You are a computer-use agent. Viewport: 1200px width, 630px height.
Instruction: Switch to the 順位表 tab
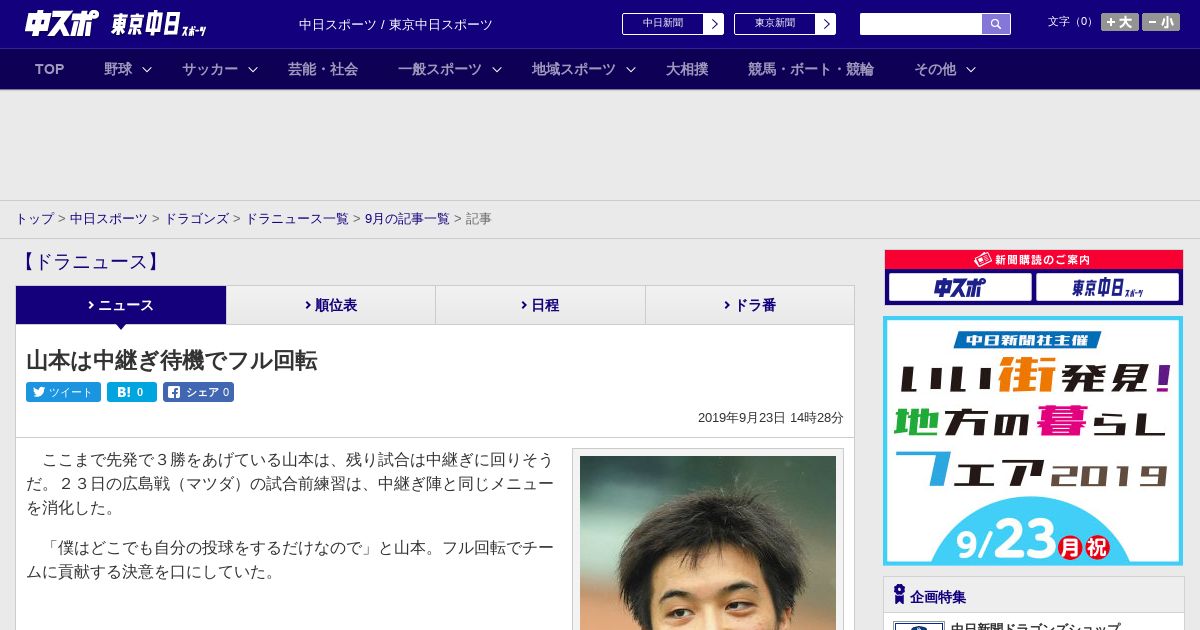(331, 305)
